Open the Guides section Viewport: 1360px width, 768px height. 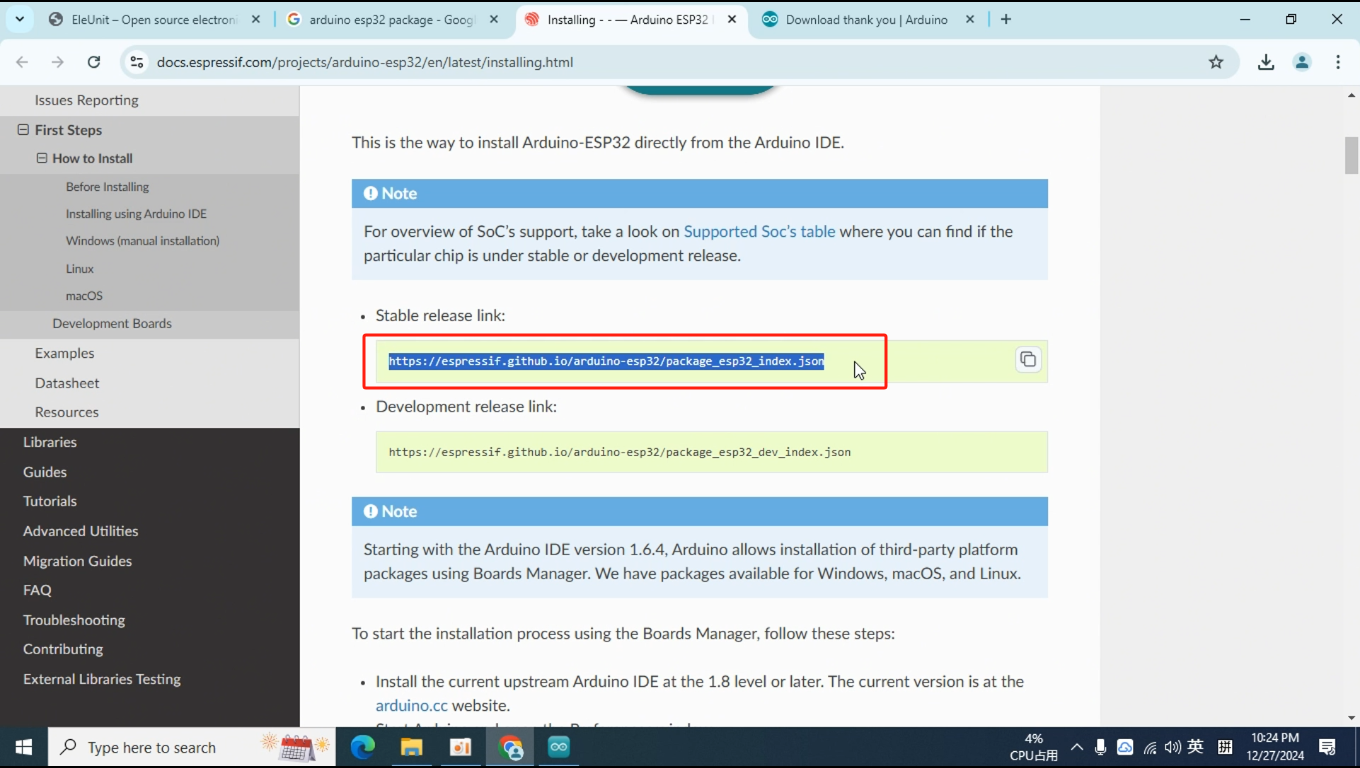45,472
